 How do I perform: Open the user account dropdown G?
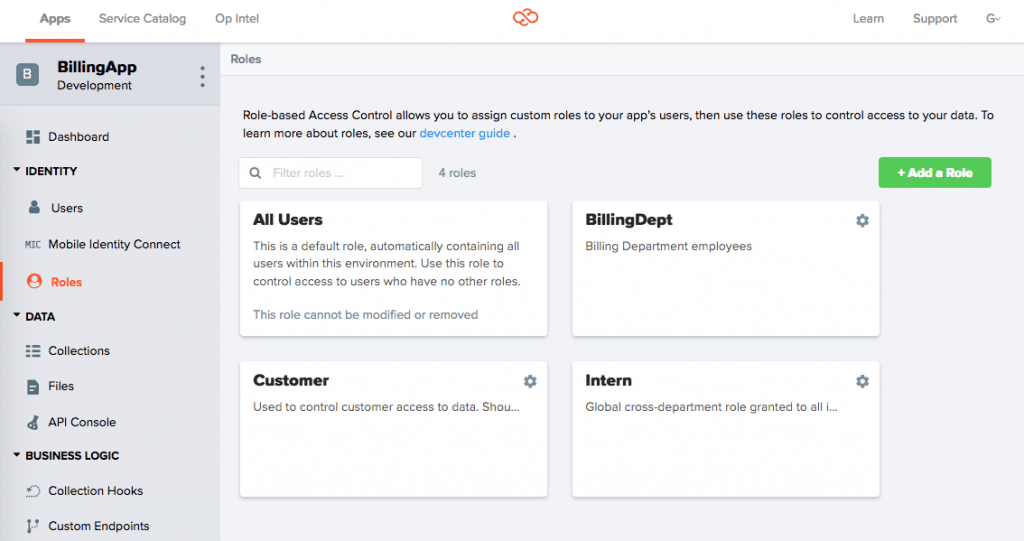pyautogui.click(x=993, y=18)
